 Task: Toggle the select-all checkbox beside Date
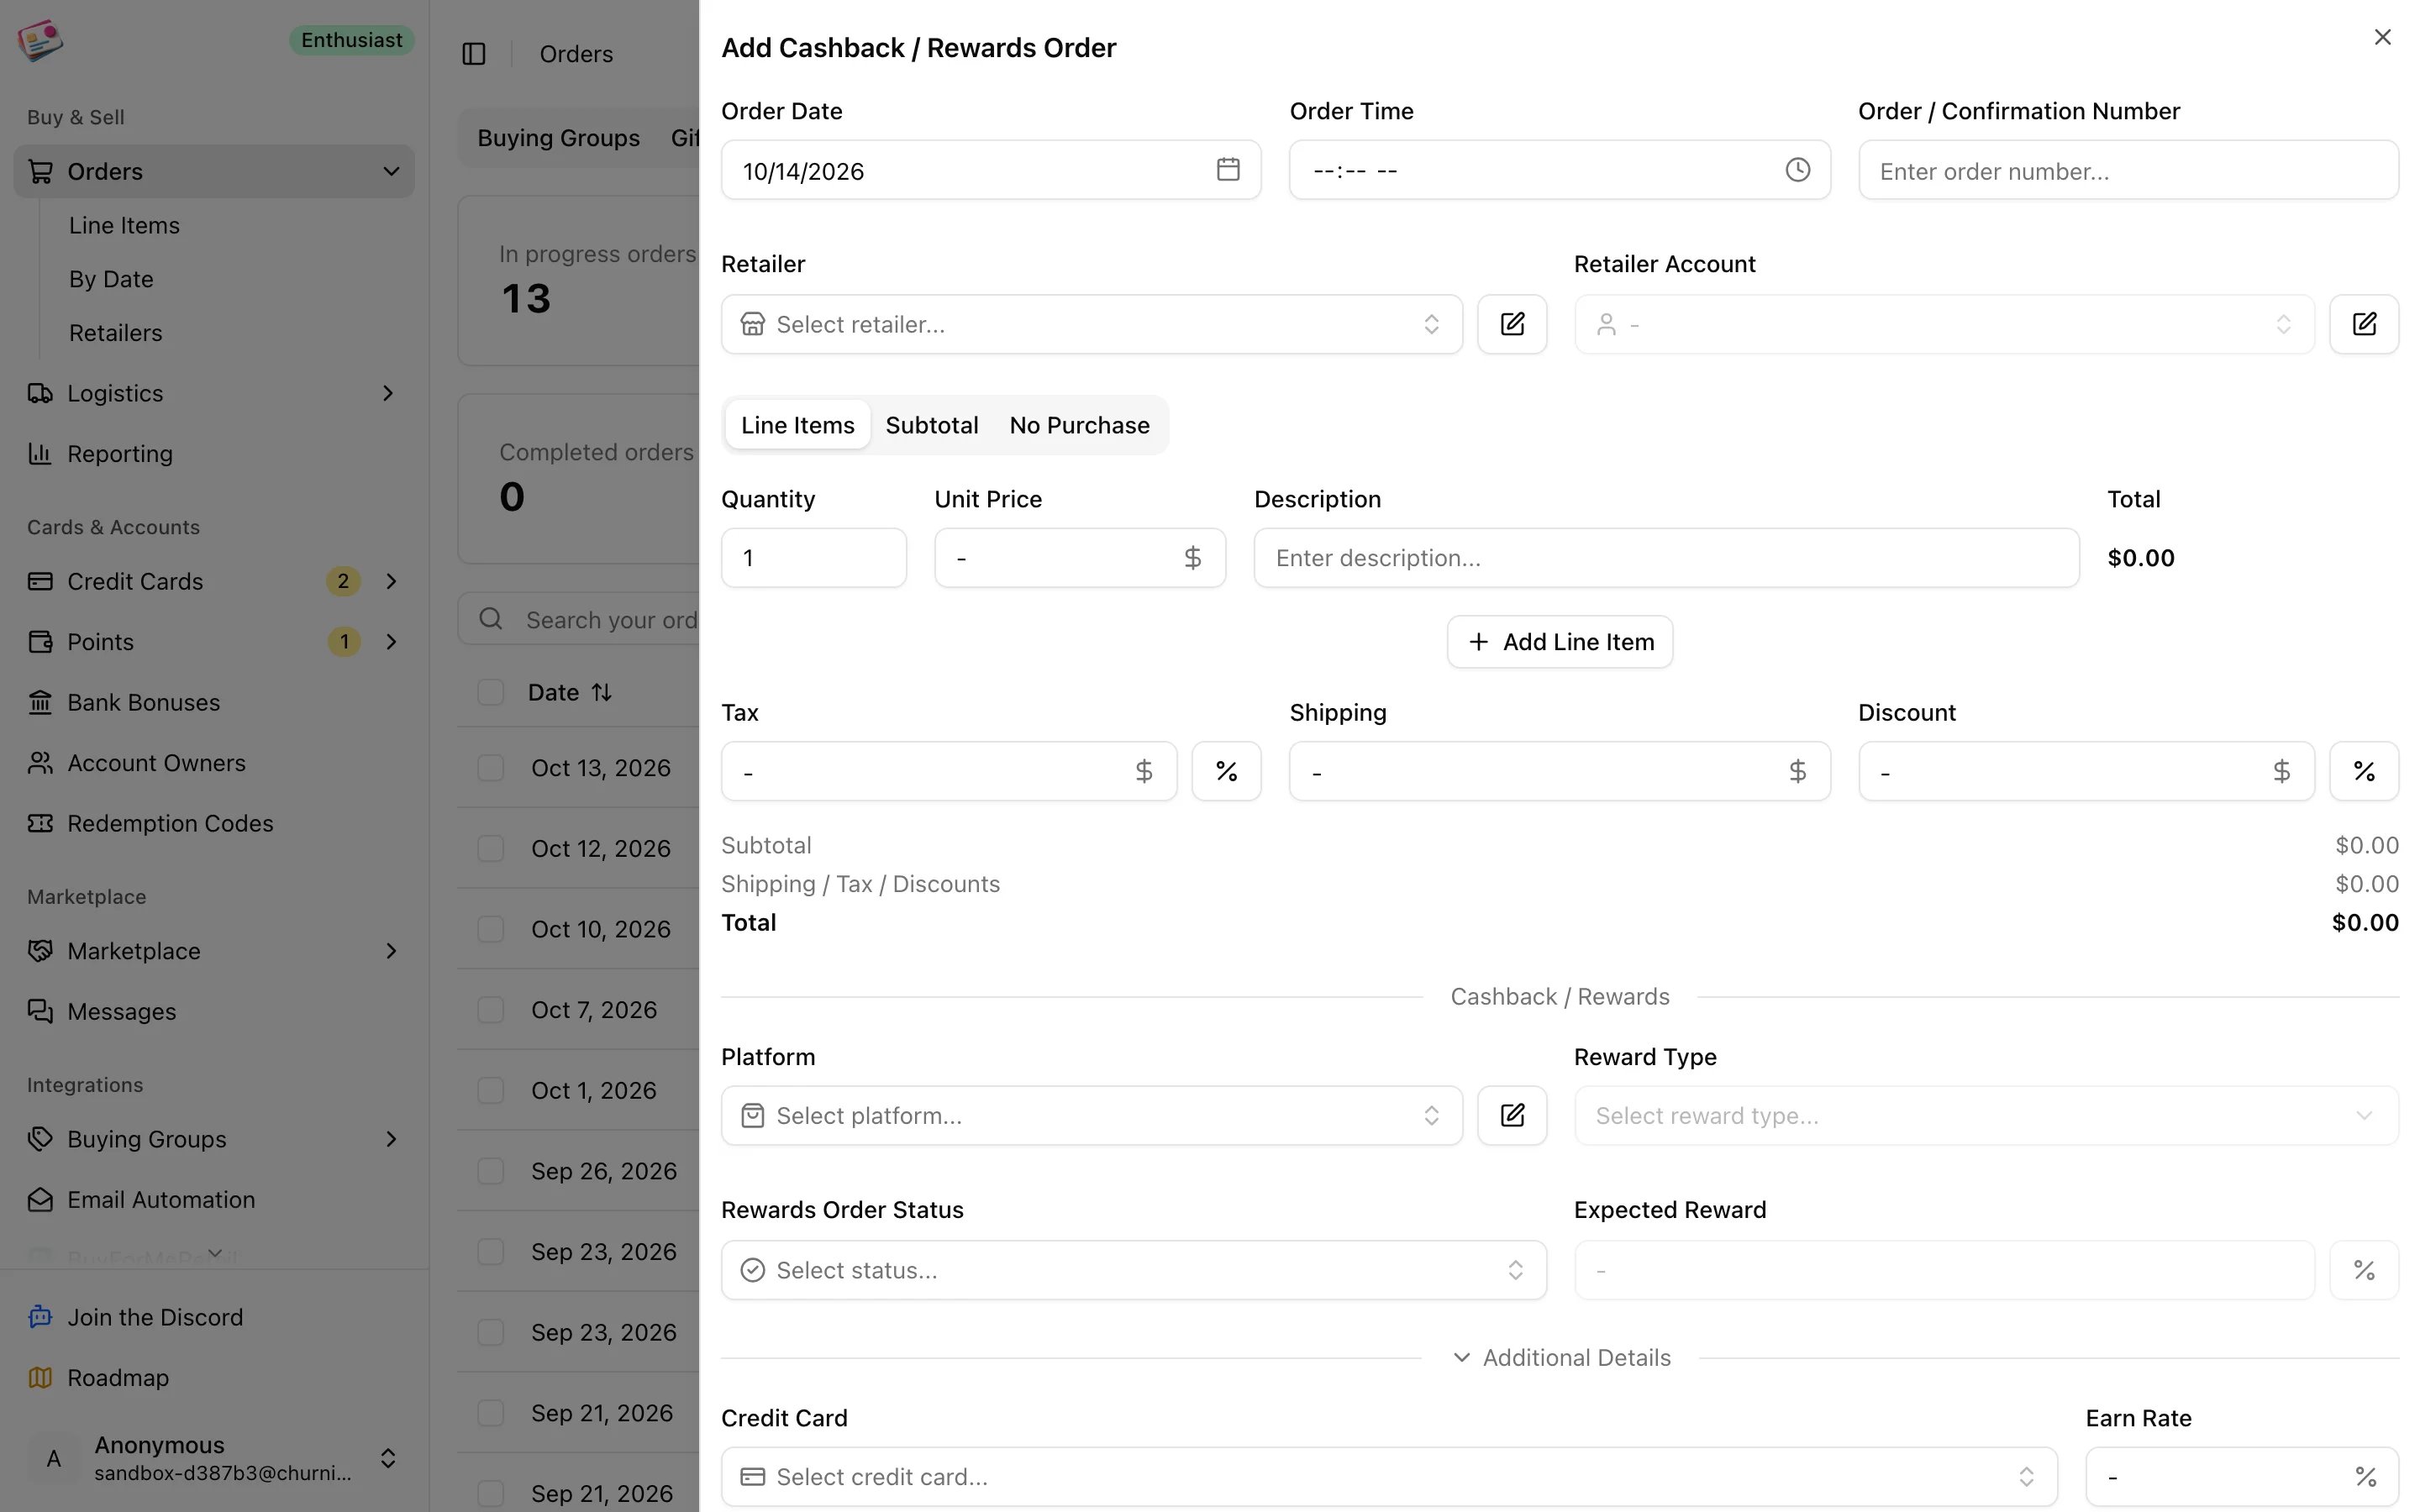click(x=490, y=692)
